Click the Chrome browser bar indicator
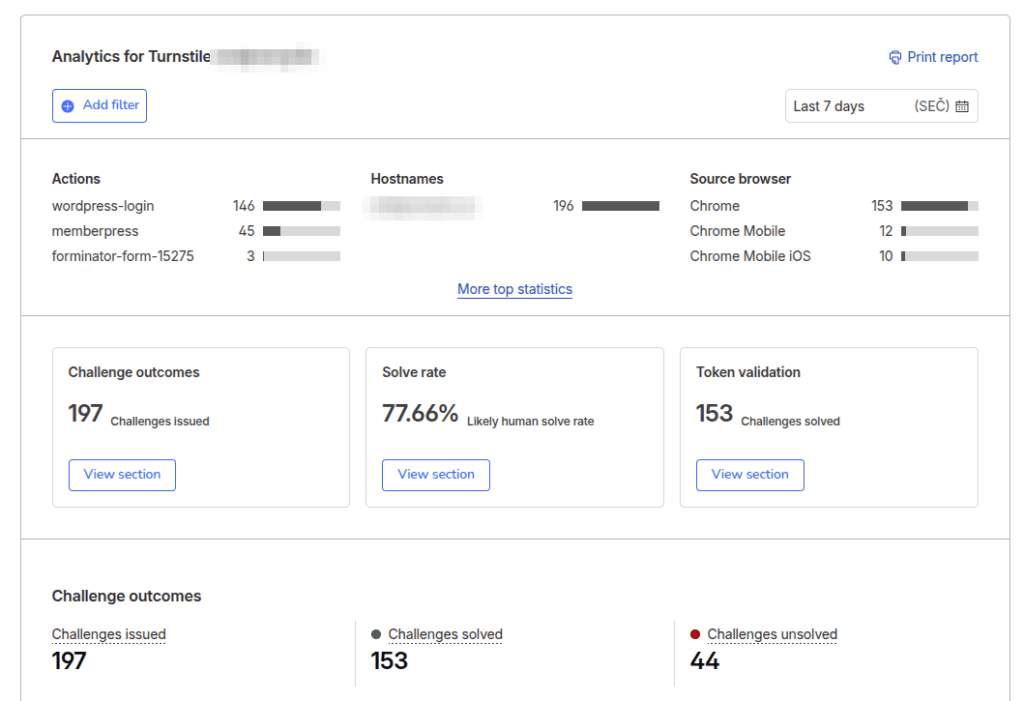The width and height of the screenshot is (1024, 701). (939, 206)
